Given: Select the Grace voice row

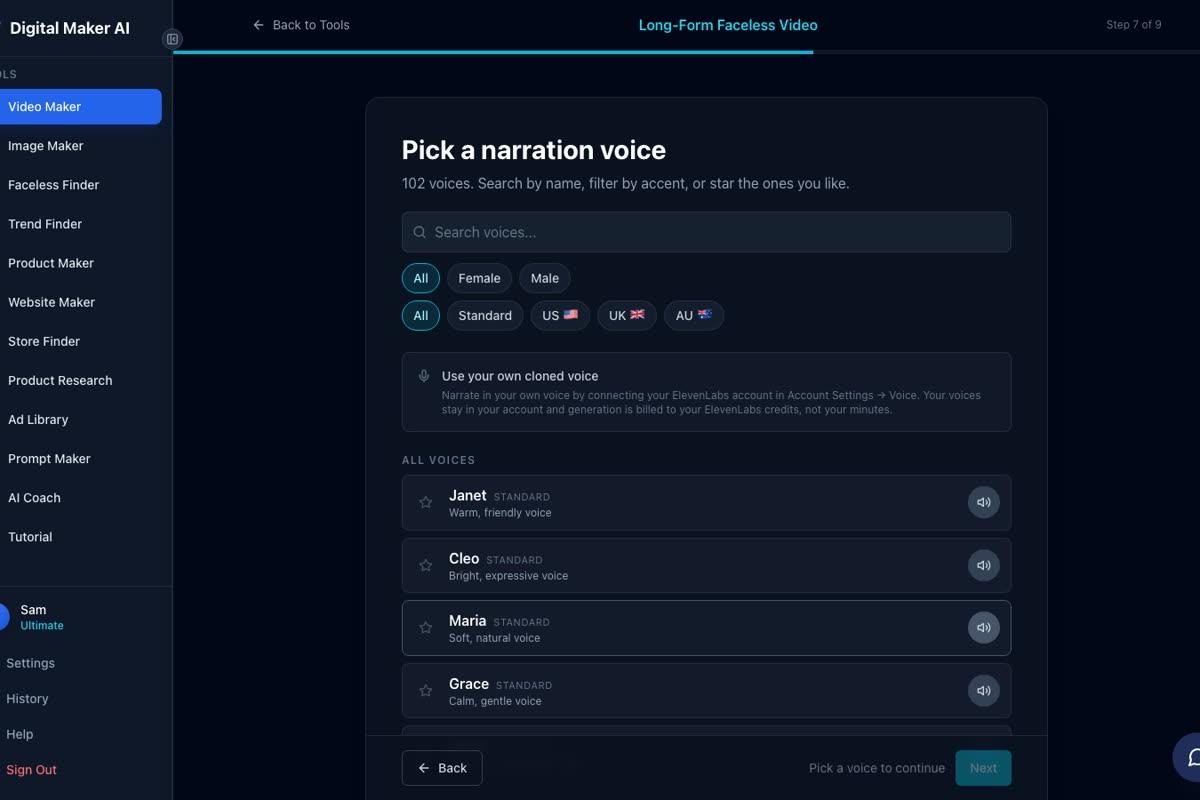Looking at the screenshot, I should [706, 691].
